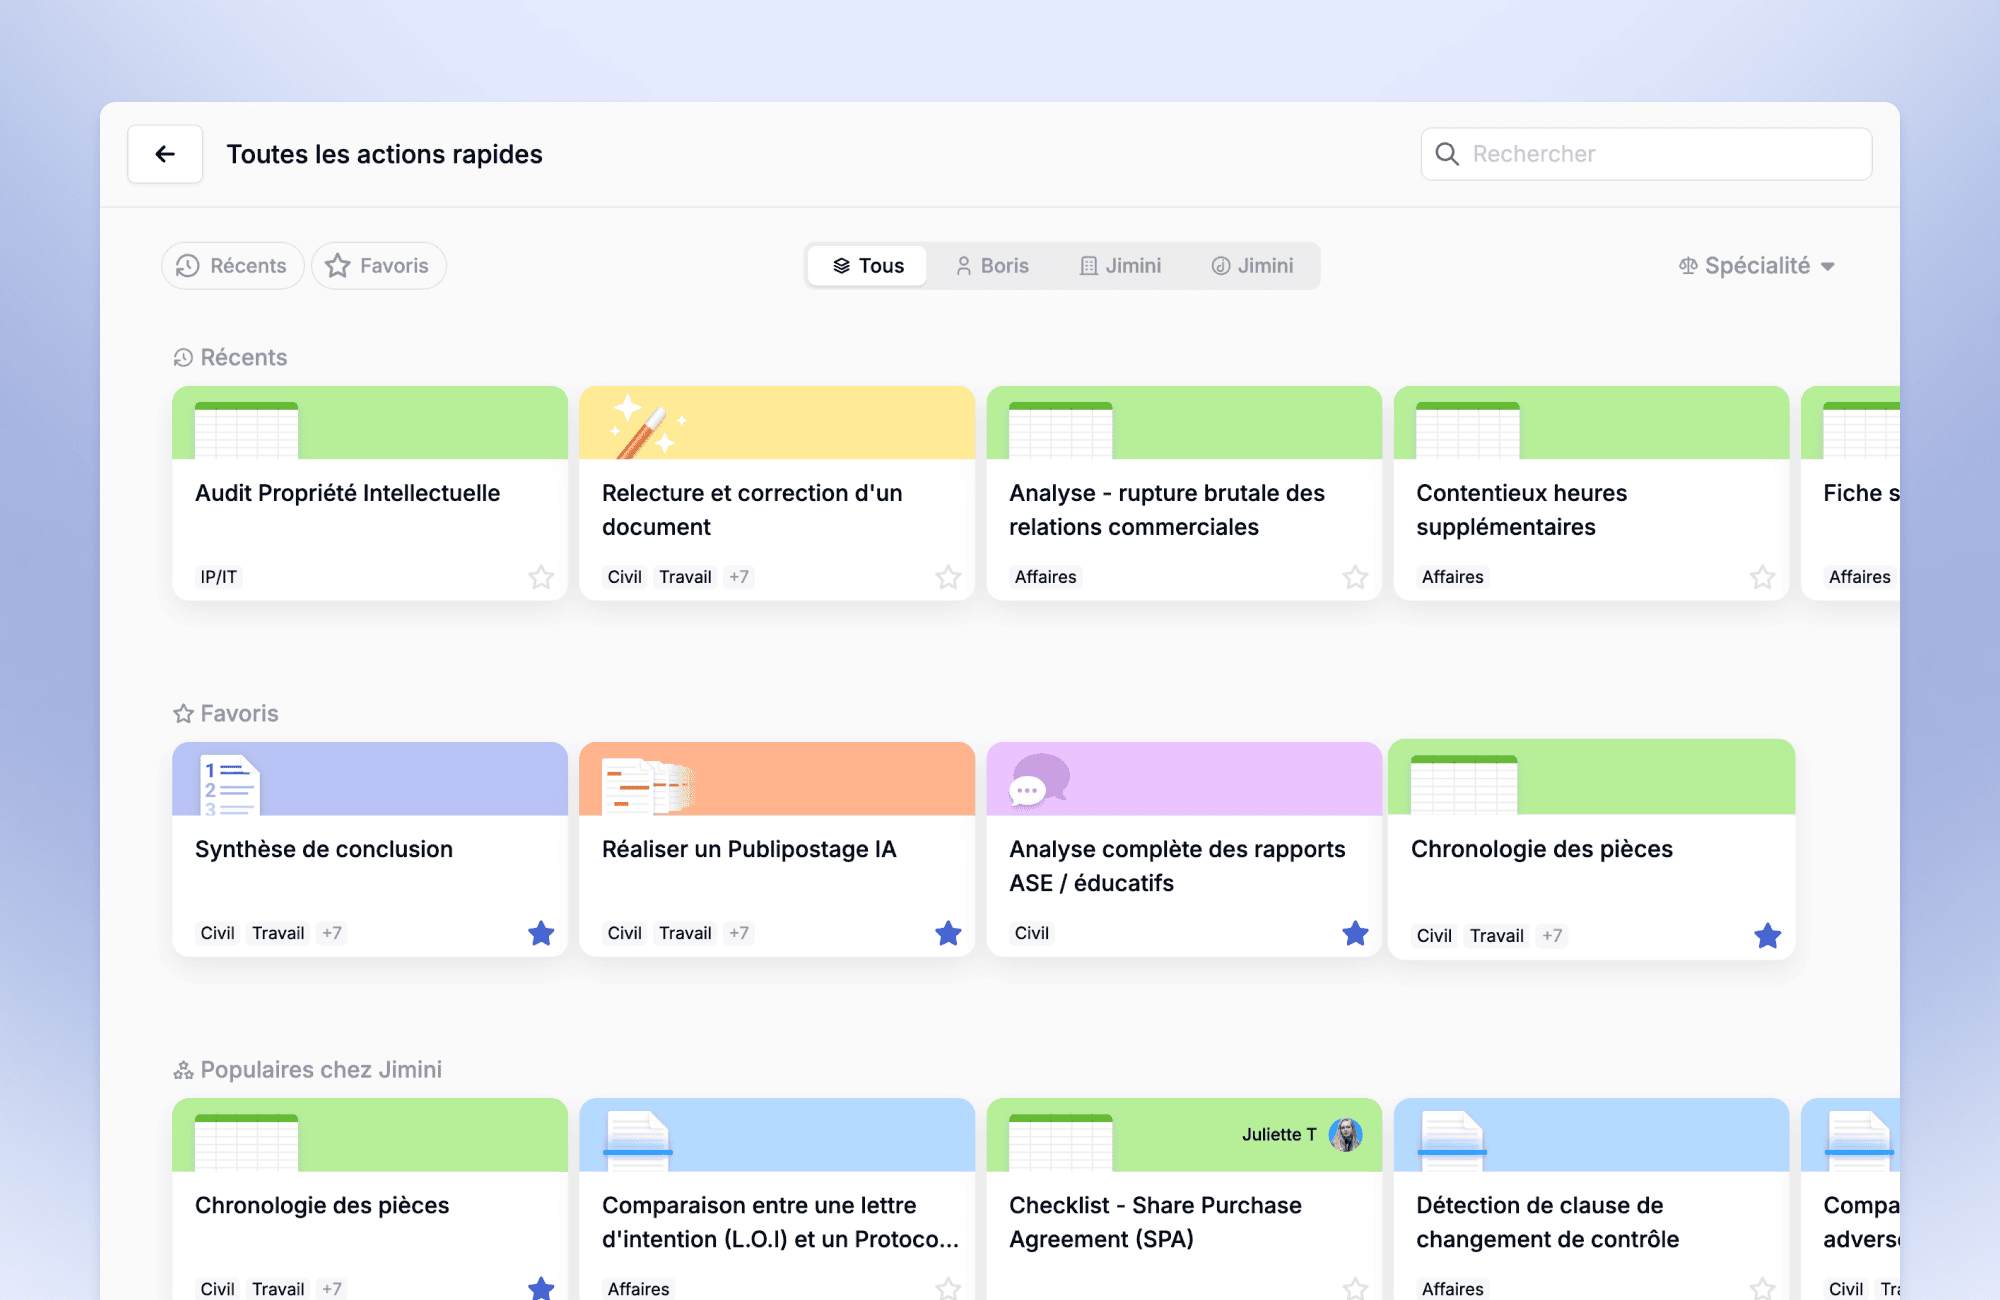The height and width of the screenshot is (1300, 2000).
Task: Star the Contentieux heures supplémentaires card
Action: [x=1762, y=577]
